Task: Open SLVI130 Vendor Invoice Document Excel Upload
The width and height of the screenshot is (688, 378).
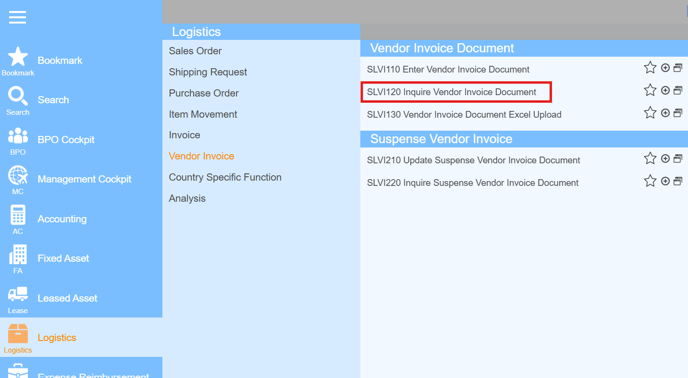Action: point(464,115)
